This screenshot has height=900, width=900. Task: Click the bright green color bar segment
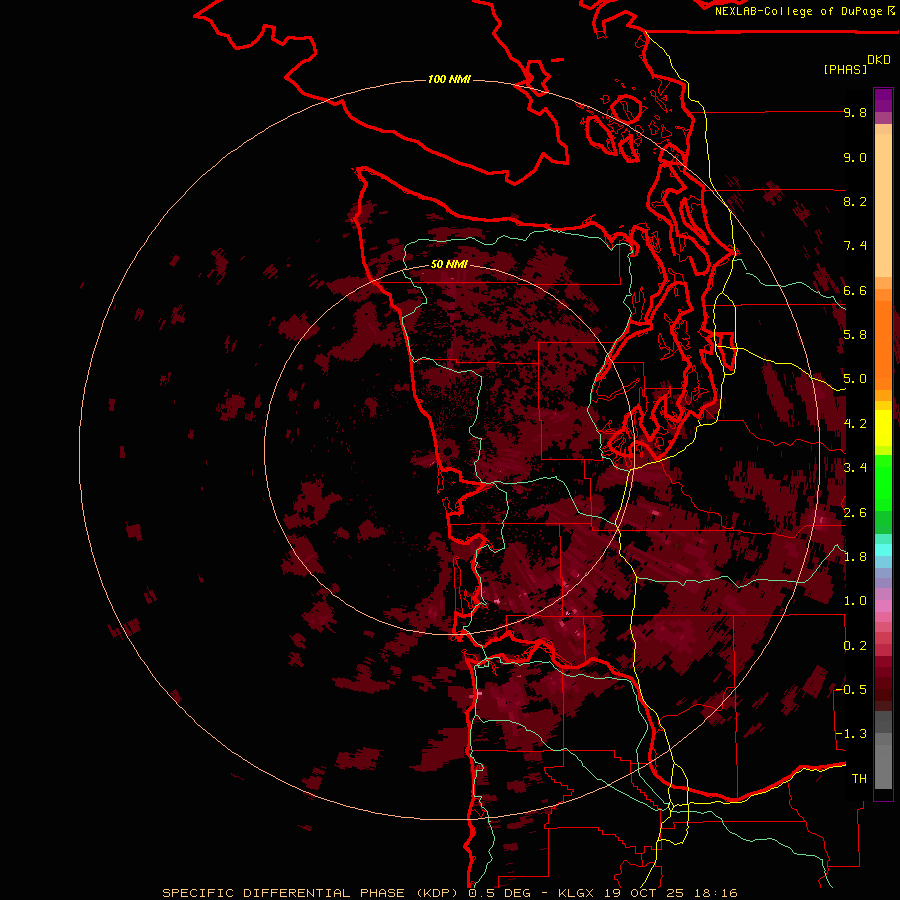883,482
